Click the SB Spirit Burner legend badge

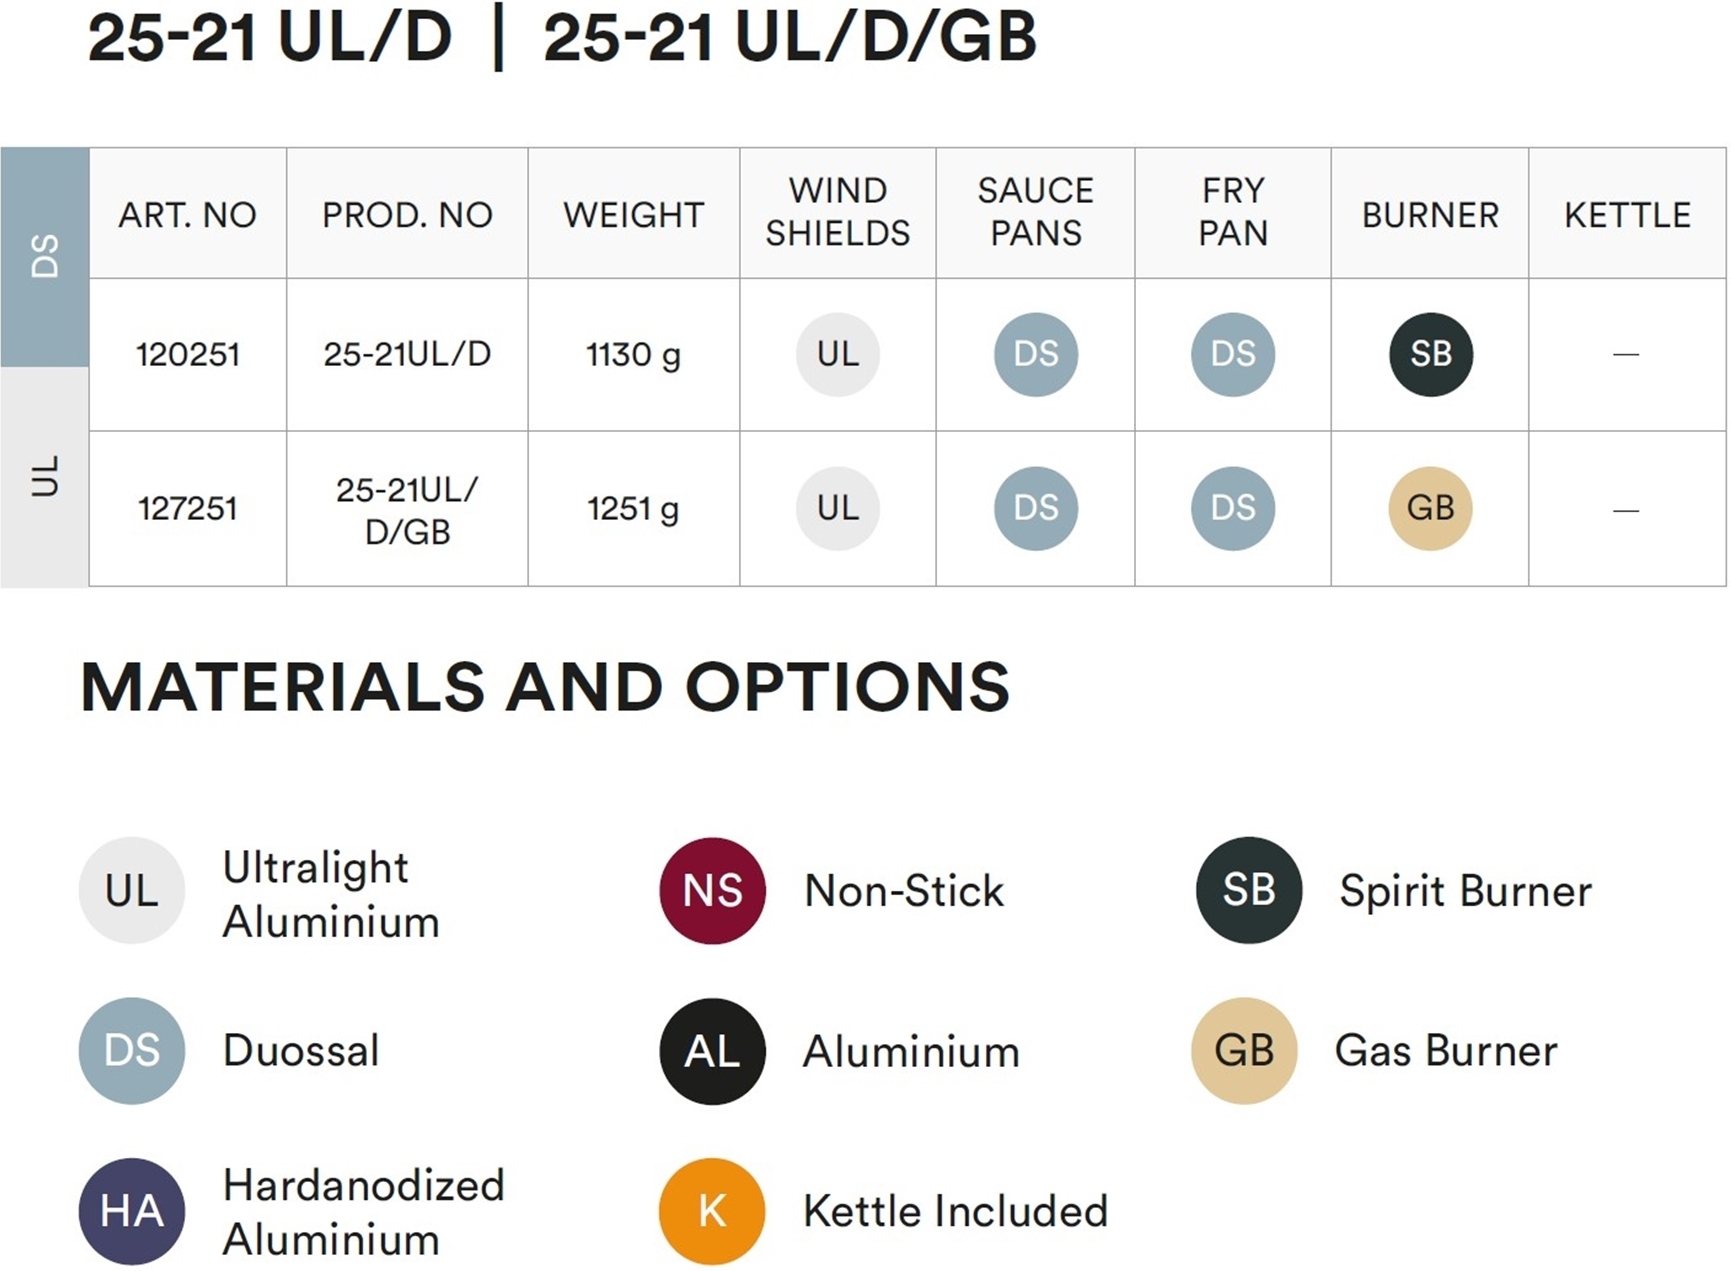pyautogui.click(x=1249, y=890)
